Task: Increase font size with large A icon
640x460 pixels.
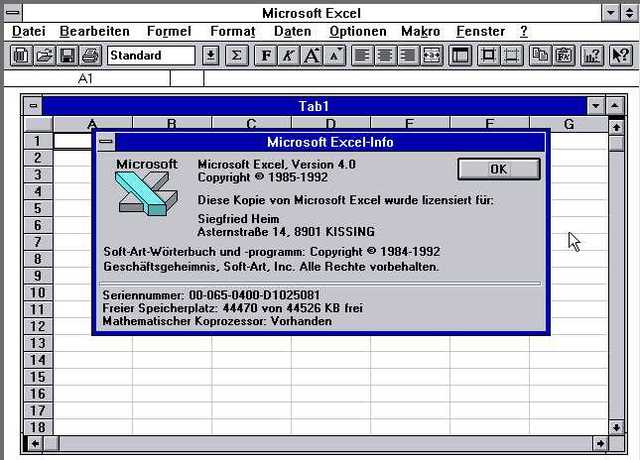Action: 312,55
